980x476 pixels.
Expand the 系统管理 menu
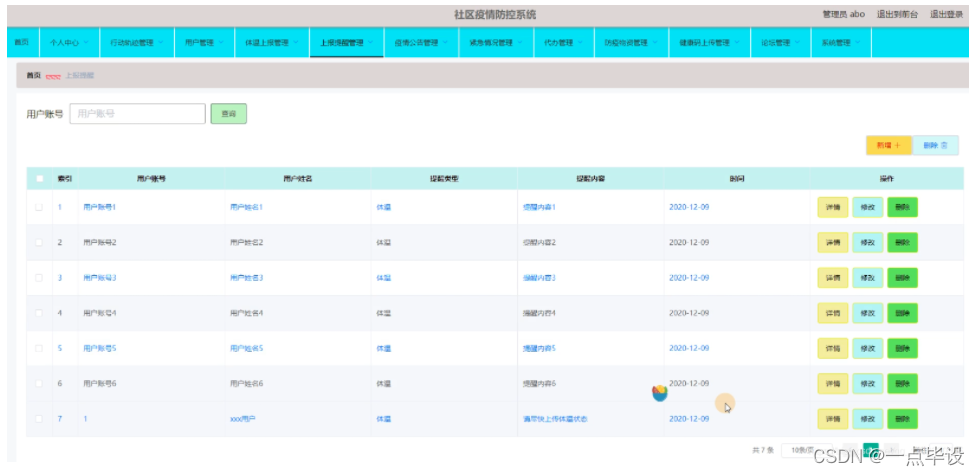click(x=841, y=42)
